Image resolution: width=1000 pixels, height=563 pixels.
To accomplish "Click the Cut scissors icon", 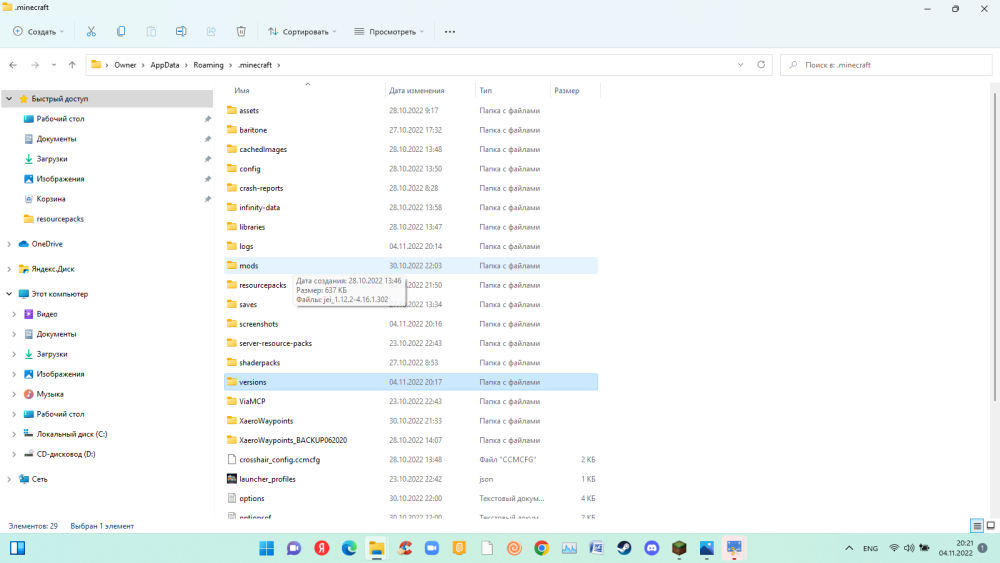I will tap(91, 31).
